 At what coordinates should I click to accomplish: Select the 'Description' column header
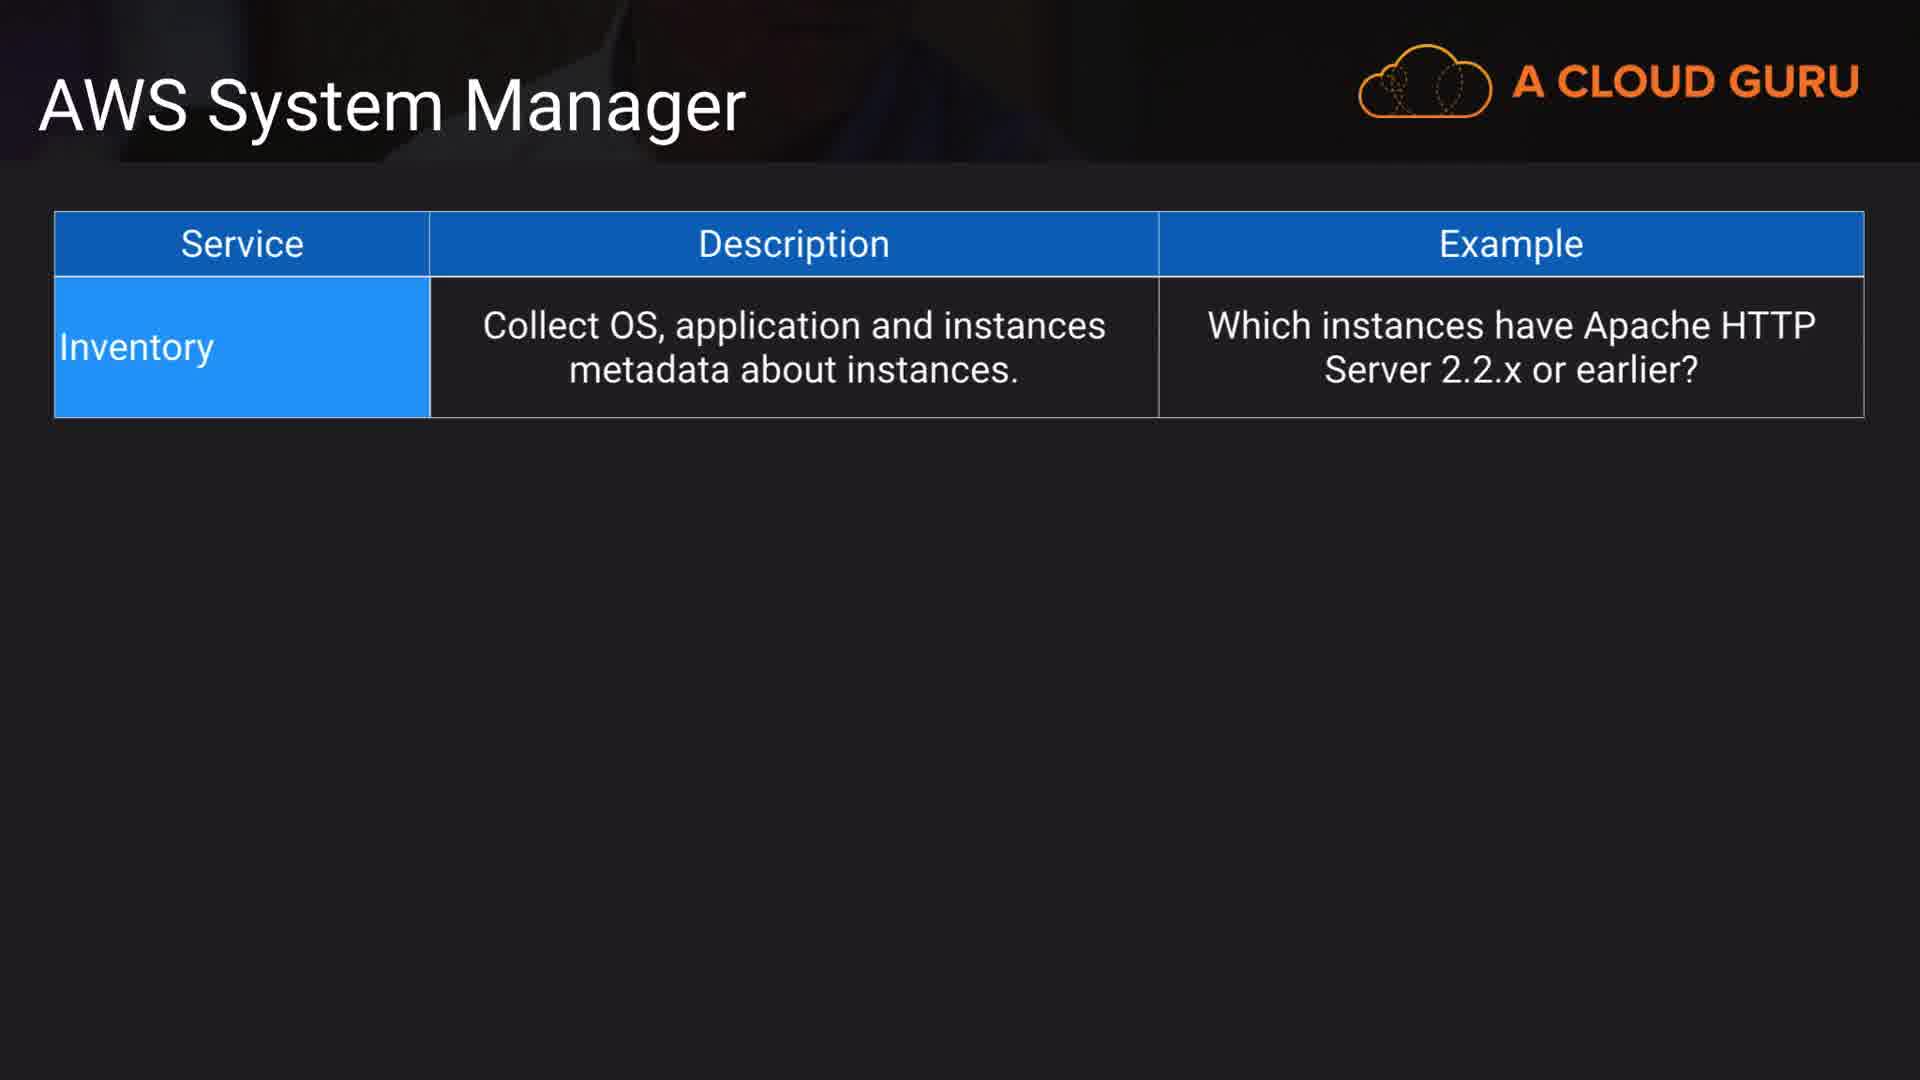pos(793,244)
